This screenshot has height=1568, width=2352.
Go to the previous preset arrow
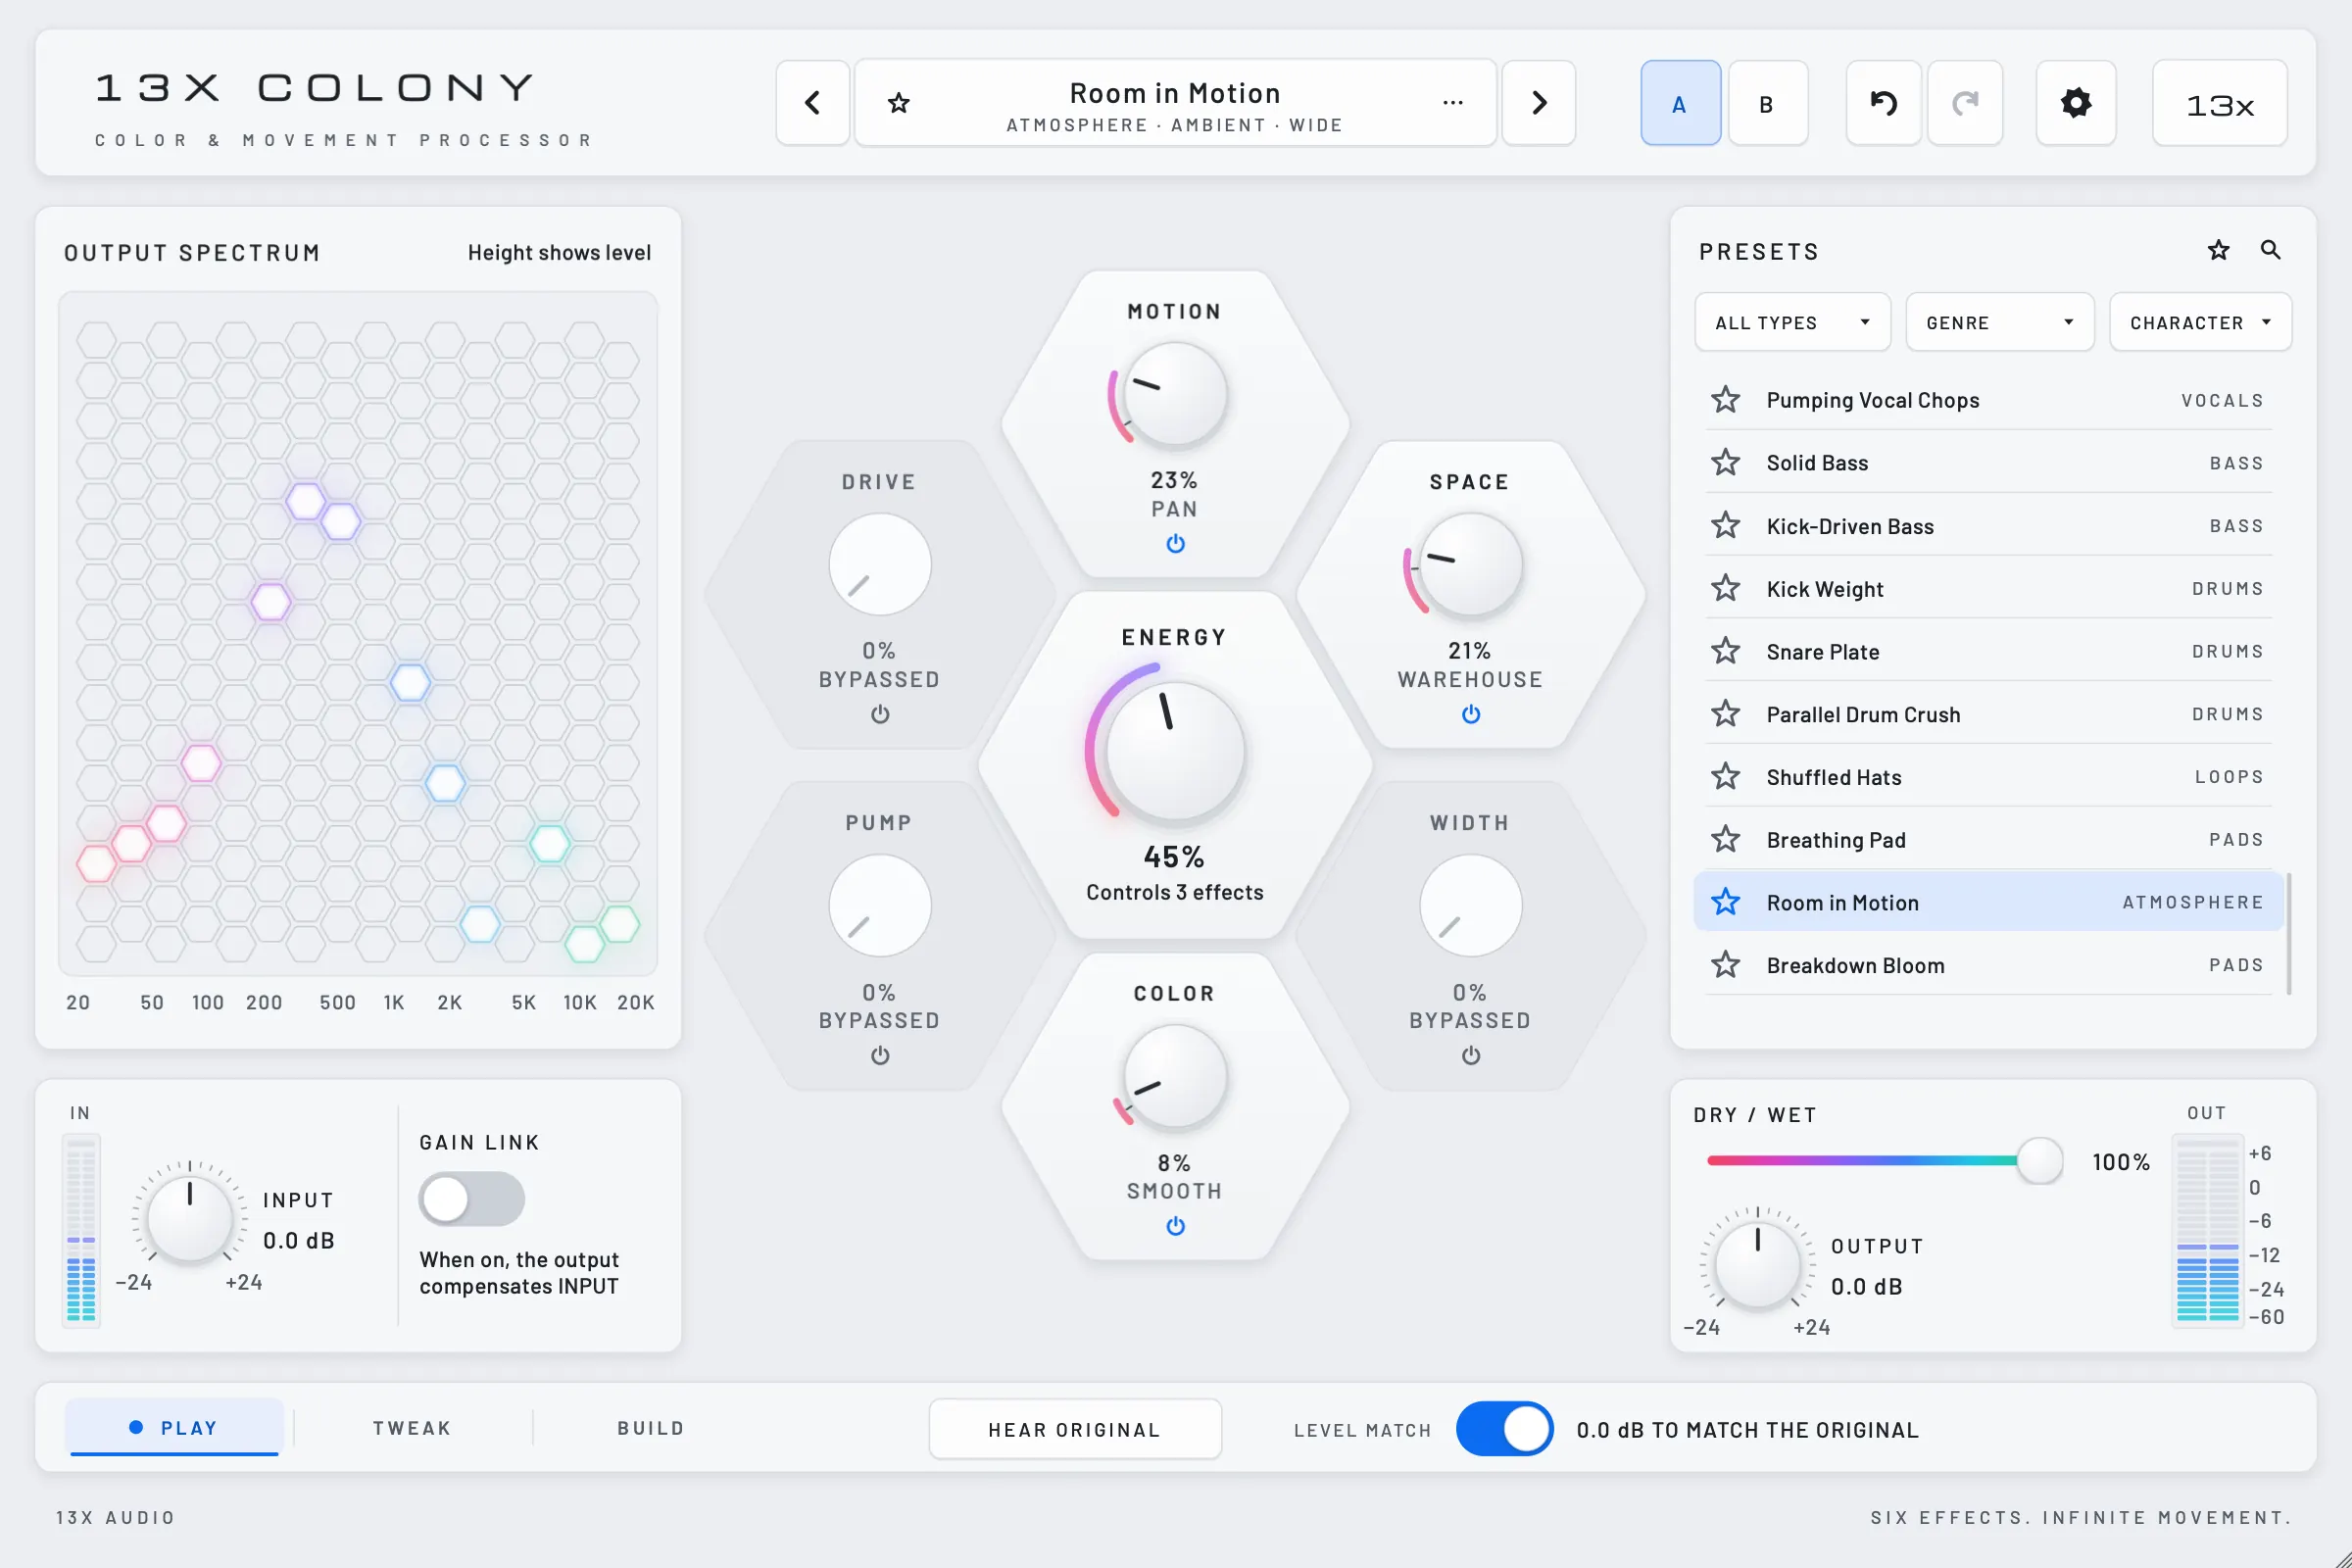tap(812, 102)
